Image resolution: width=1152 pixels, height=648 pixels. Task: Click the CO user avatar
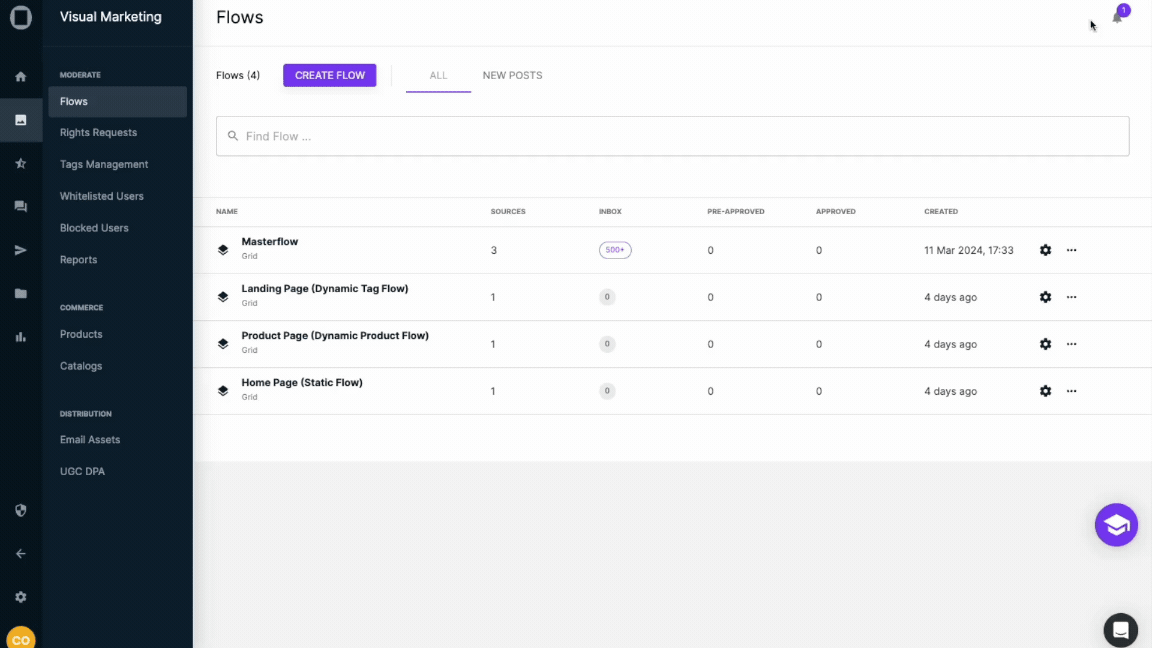(20, 638)
